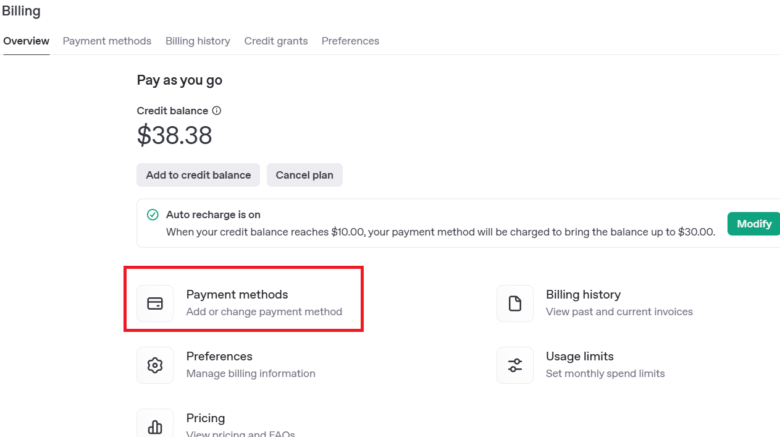780x437 pixels.
Task: Click the document icon for Billing history
Action: pos(515,303)
